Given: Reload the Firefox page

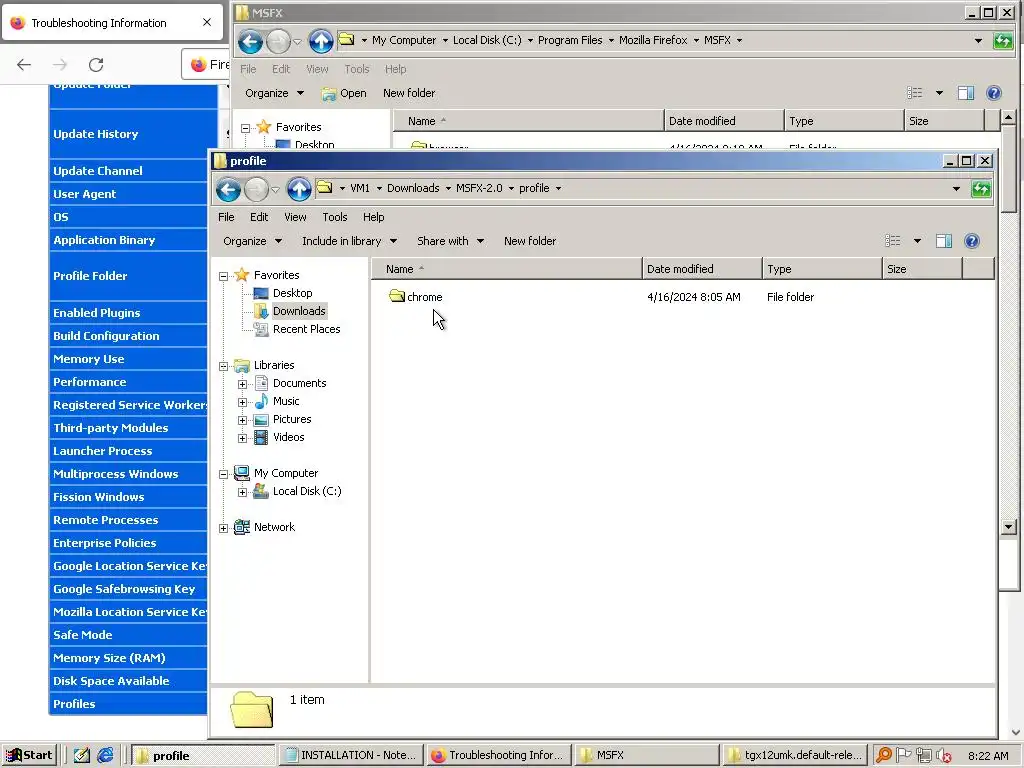Looking at the screenshot, I should pos(96,65).
